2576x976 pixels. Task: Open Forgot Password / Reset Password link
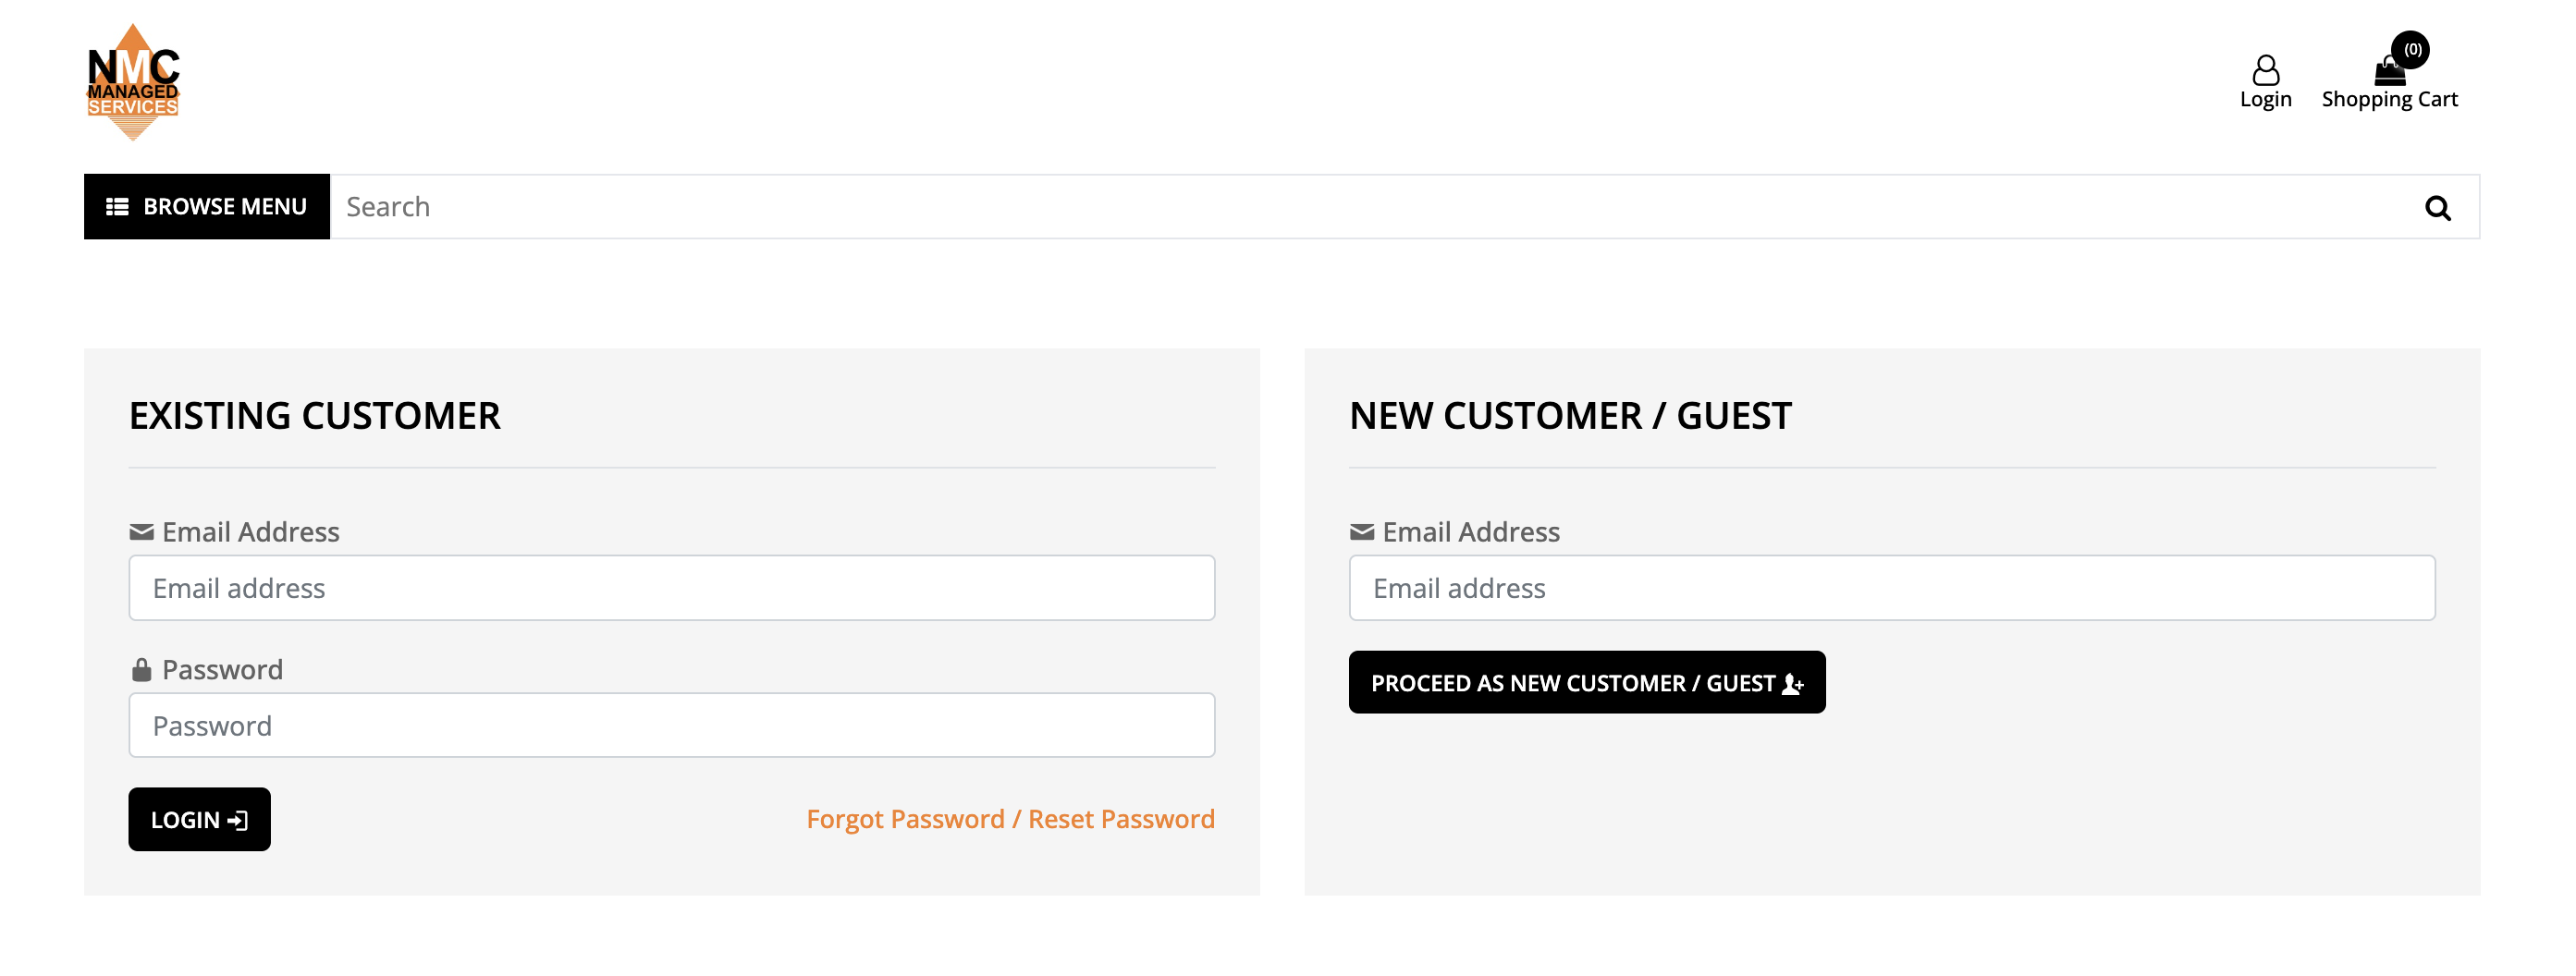[x=1010, y=819]
